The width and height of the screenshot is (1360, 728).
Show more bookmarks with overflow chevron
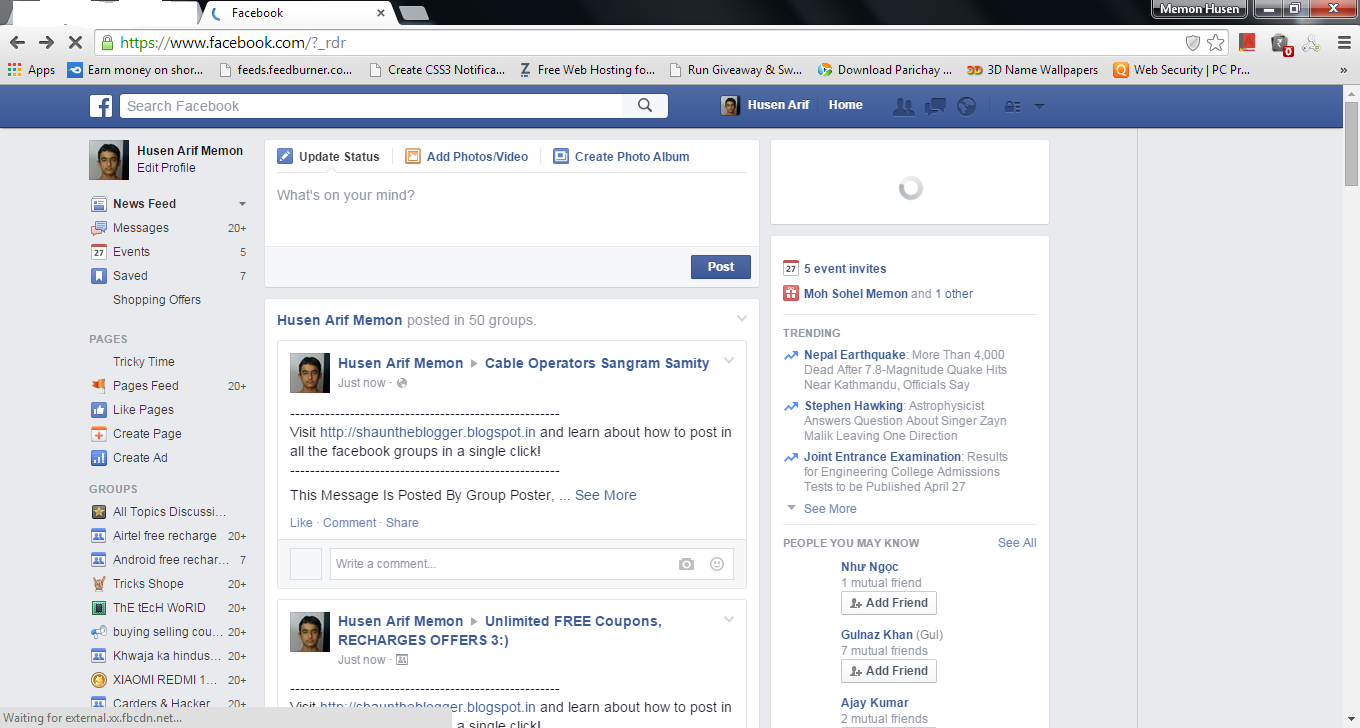1343,70
